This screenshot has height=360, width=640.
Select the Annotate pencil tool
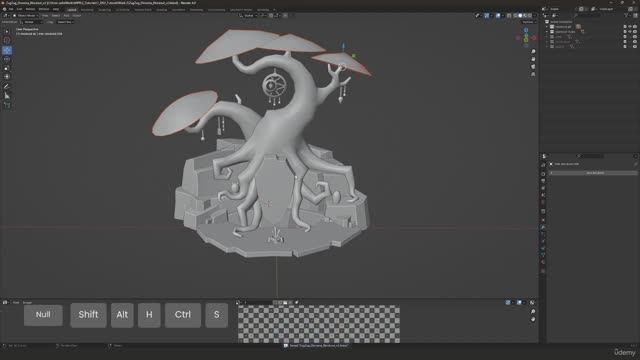tap(7, 86)
